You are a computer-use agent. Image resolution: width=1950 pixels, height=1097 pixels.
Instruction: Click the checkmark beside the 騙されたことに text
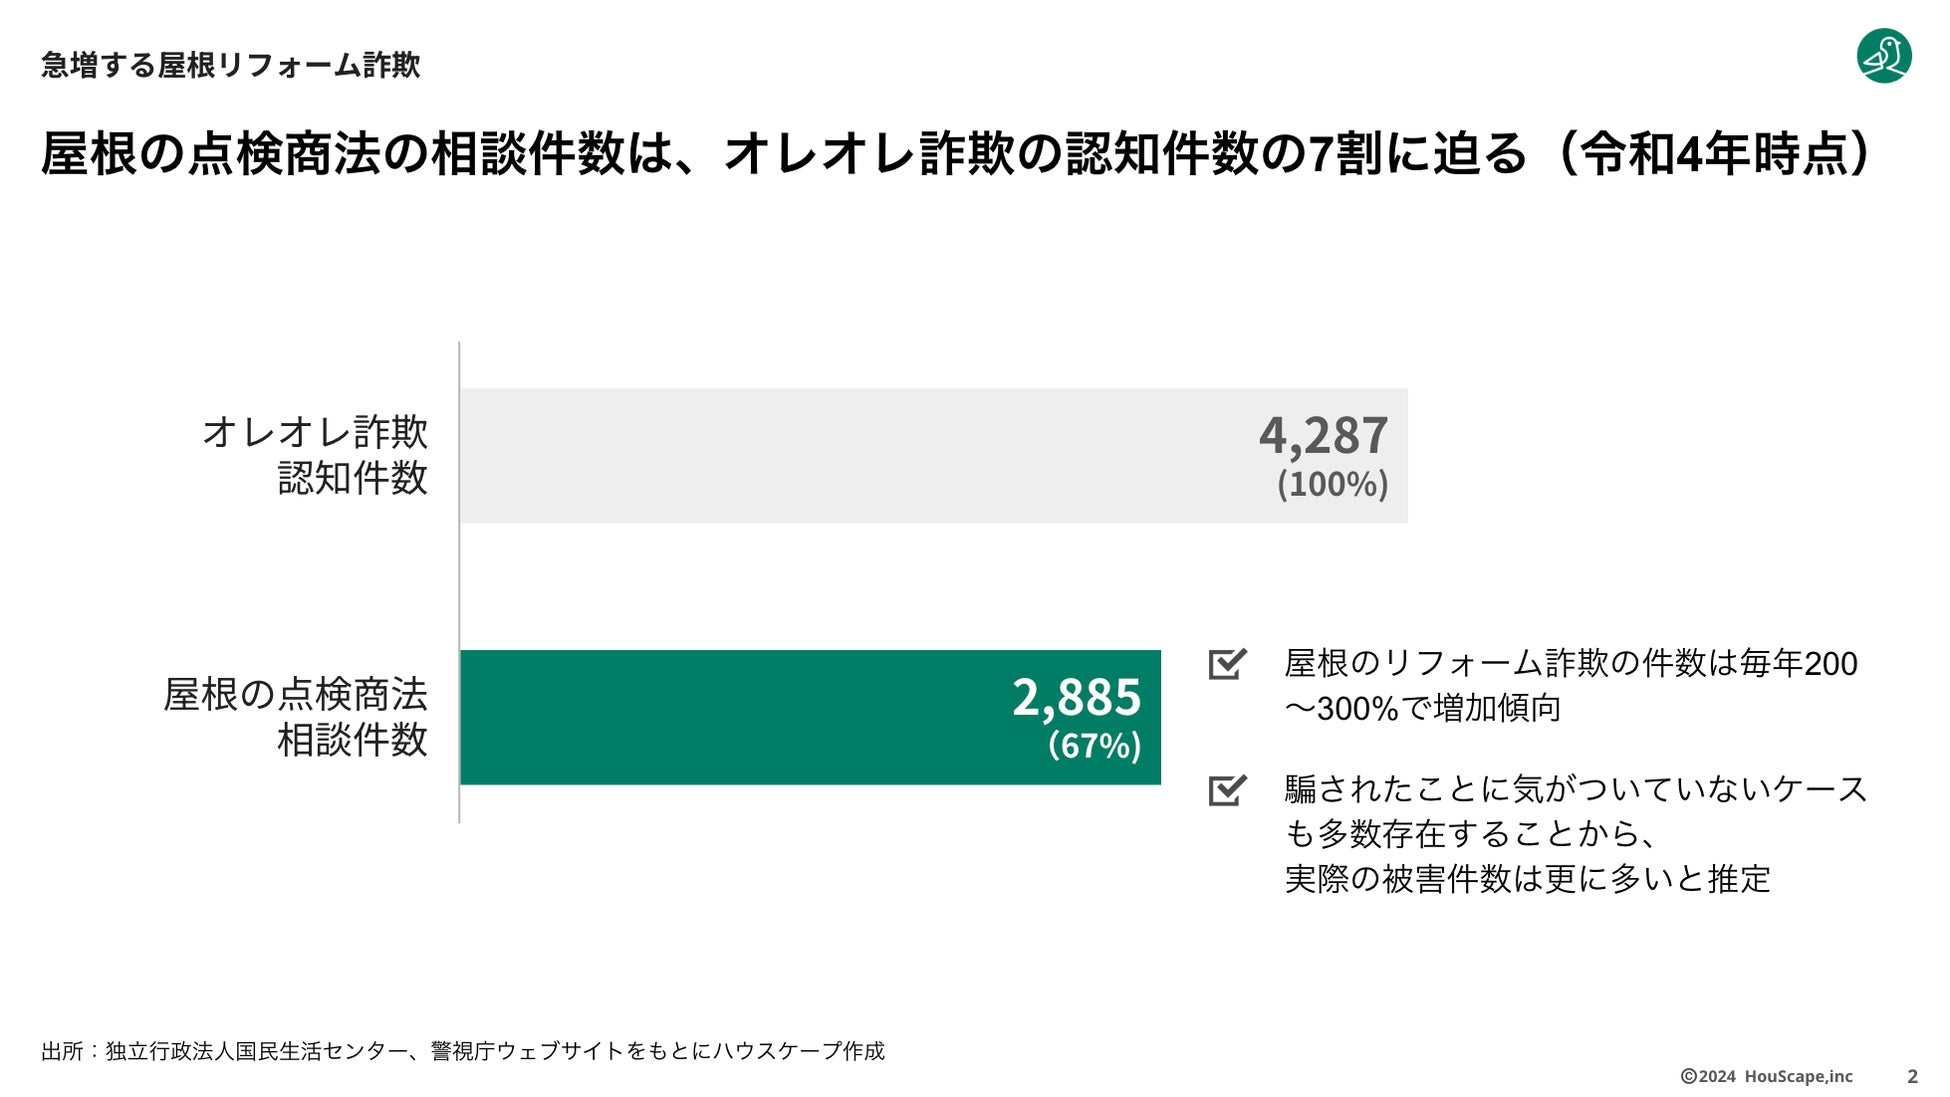tap(1227, 790)
